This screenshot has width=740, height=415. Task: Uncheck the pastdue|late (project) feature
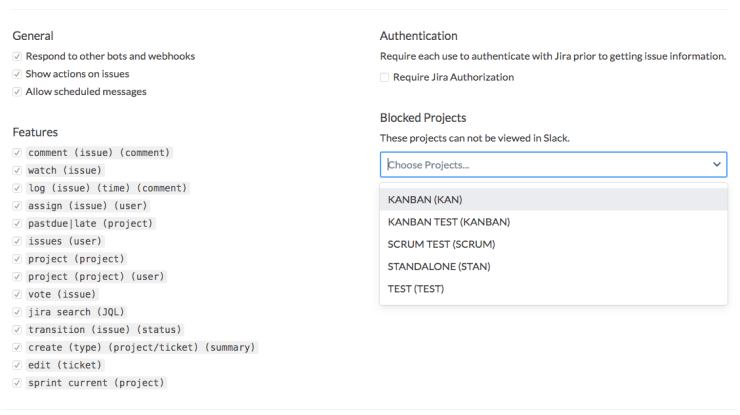coord(17,224)
